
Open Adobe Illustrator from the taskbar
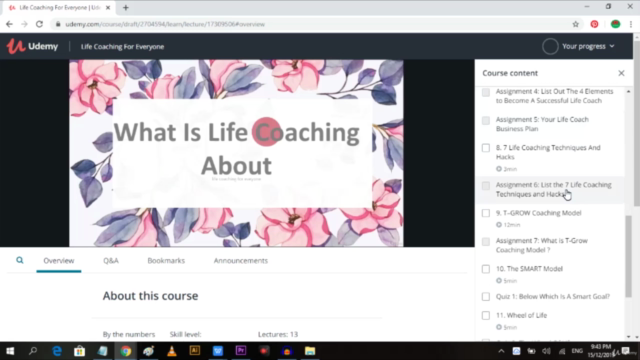point(195,351)
